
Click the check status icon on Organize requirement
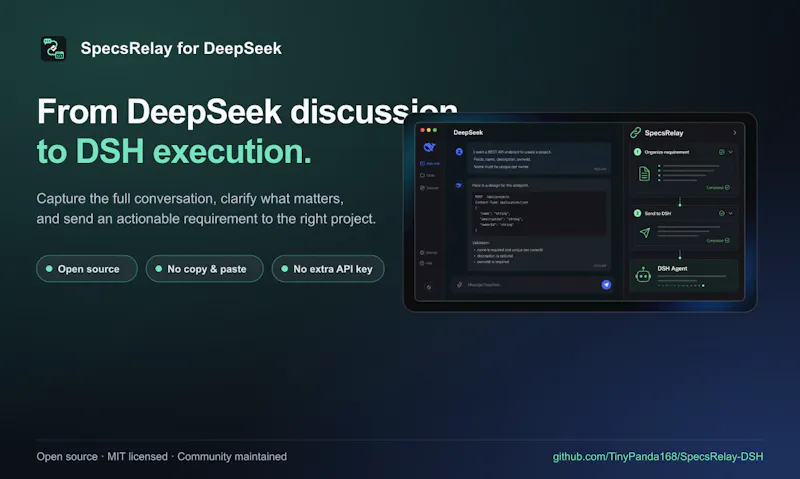pos(721,152)
